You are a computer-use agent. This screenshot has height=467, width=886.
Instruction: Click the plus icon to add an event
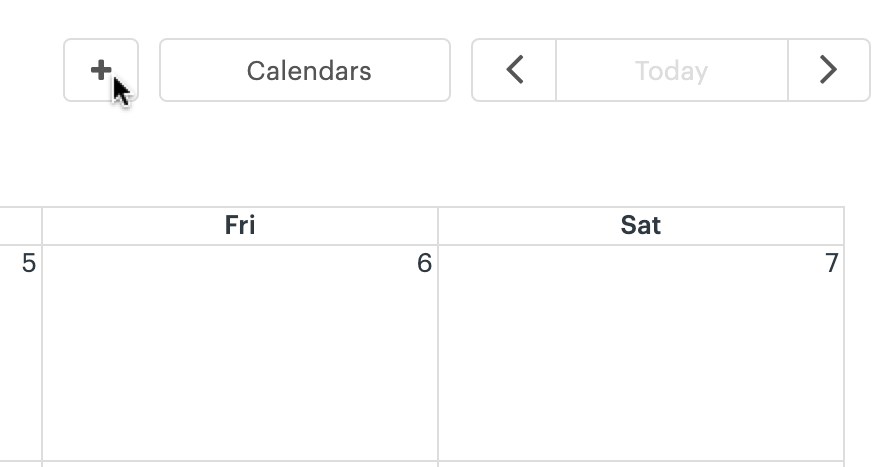pos(101,70)
